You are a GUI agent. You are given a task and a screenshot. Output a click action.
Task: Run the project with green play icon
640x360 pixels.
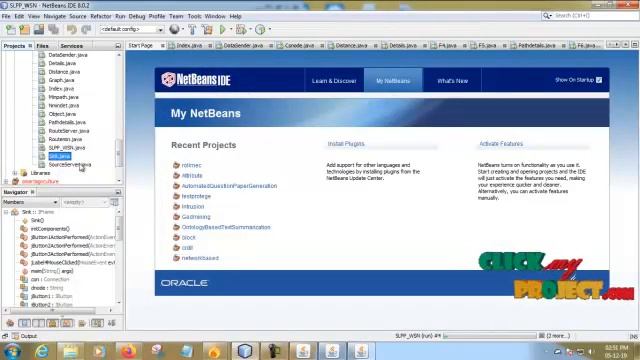click(x=223, y=29)
